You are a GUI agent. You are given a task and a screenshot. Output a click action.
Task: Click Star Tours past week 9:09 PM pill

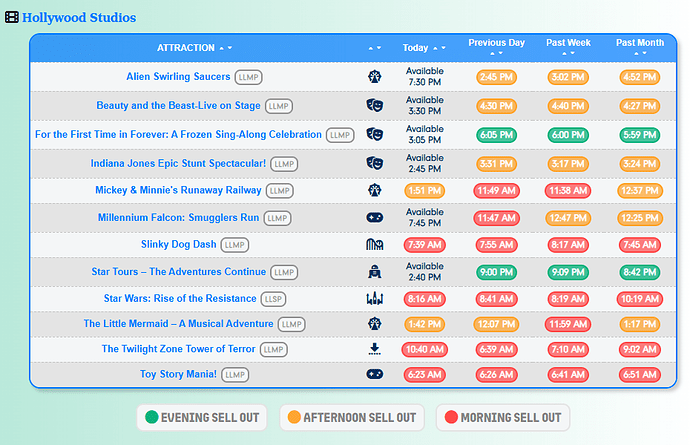point(569,272)
